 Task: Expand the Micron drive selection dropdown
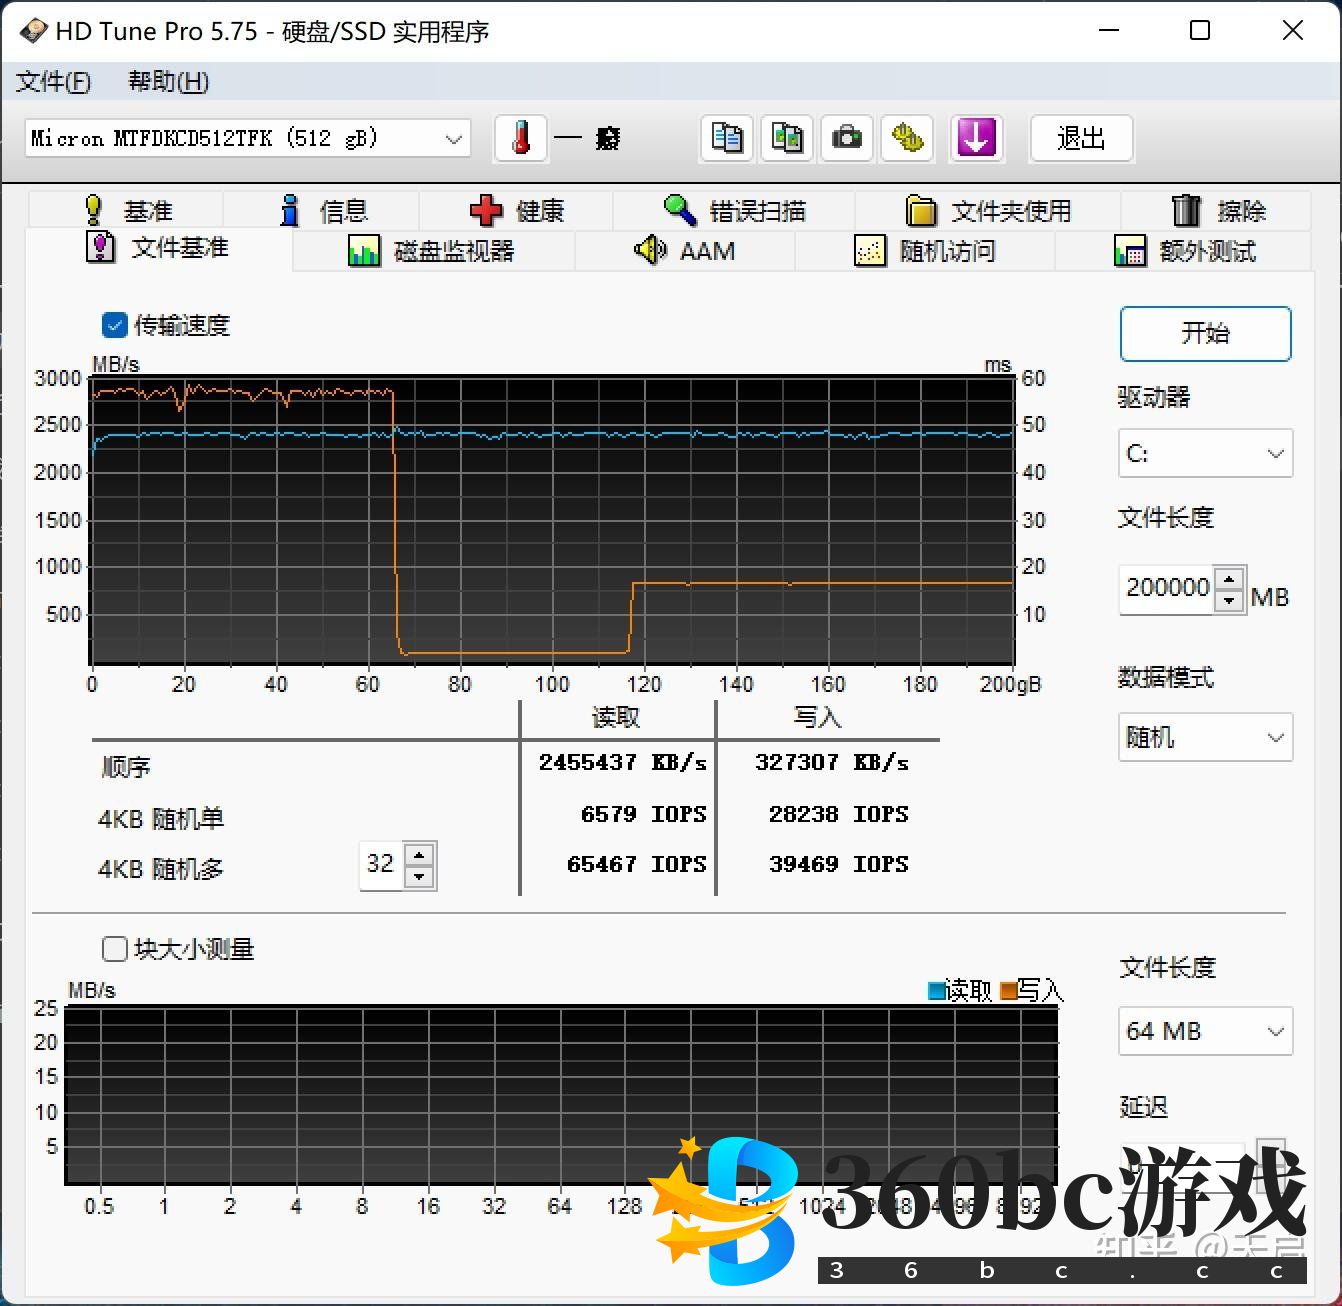pyautogui.click(x=453, y=139)
